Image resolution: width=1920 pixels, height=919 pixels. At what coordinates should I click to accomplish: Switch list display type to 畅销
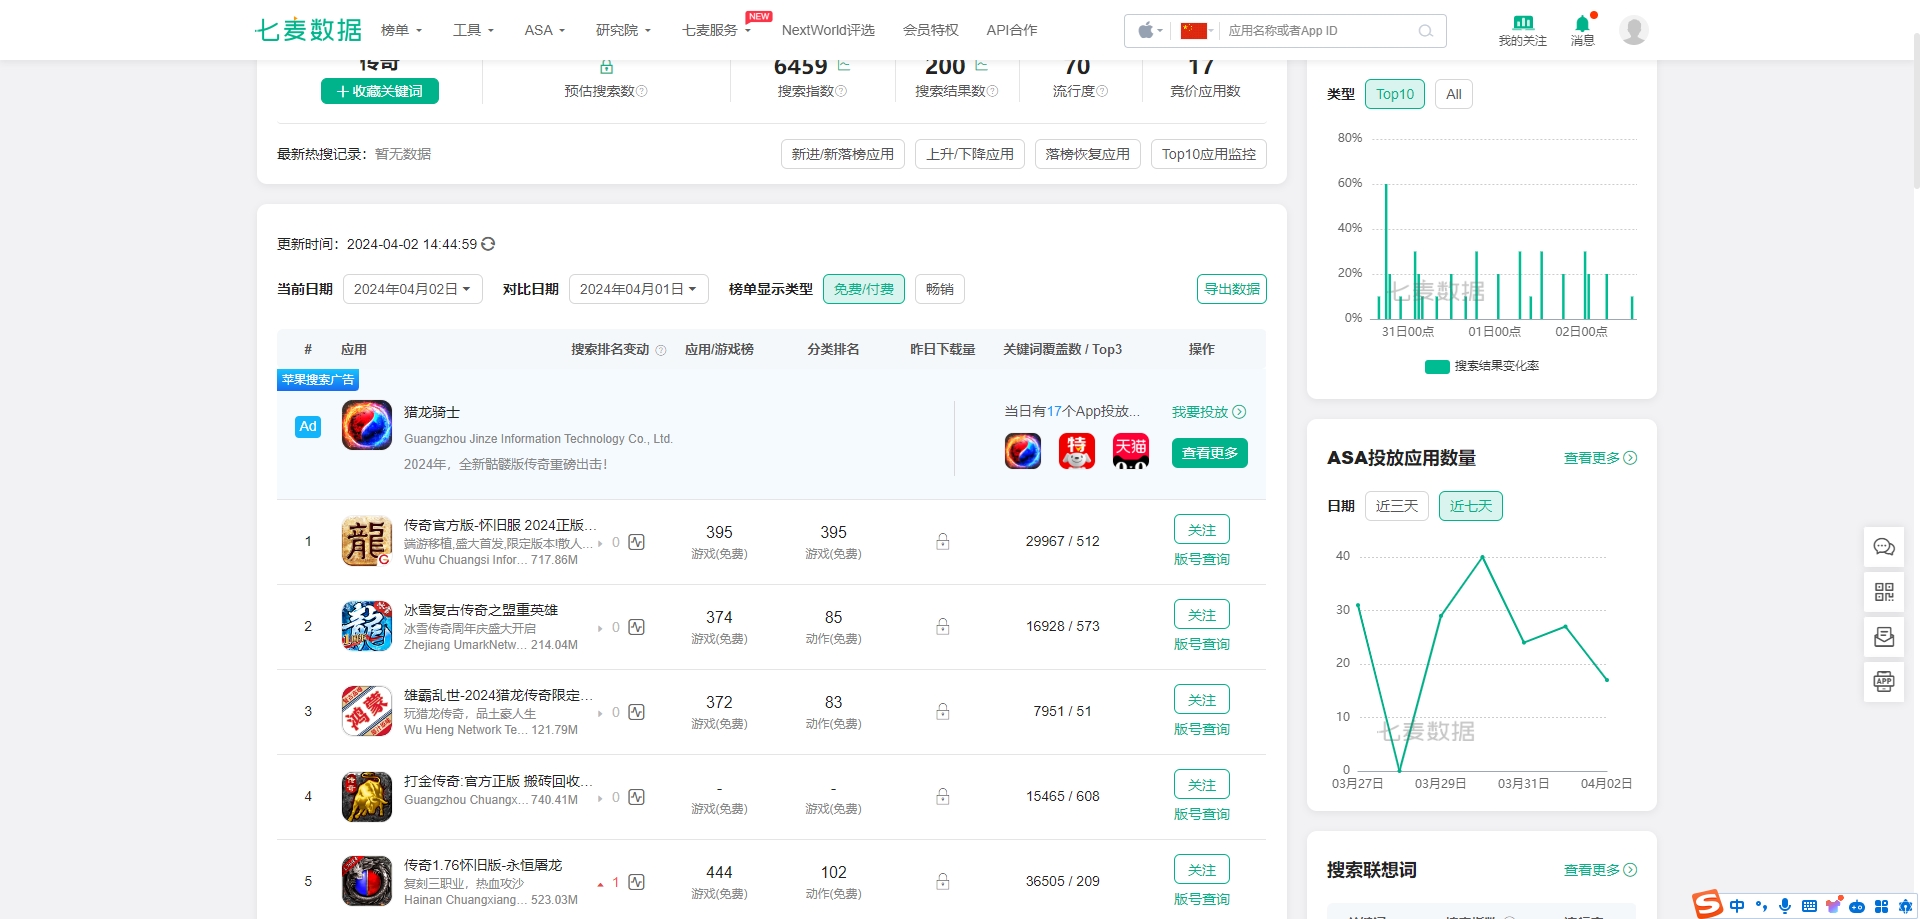(939, 289)
